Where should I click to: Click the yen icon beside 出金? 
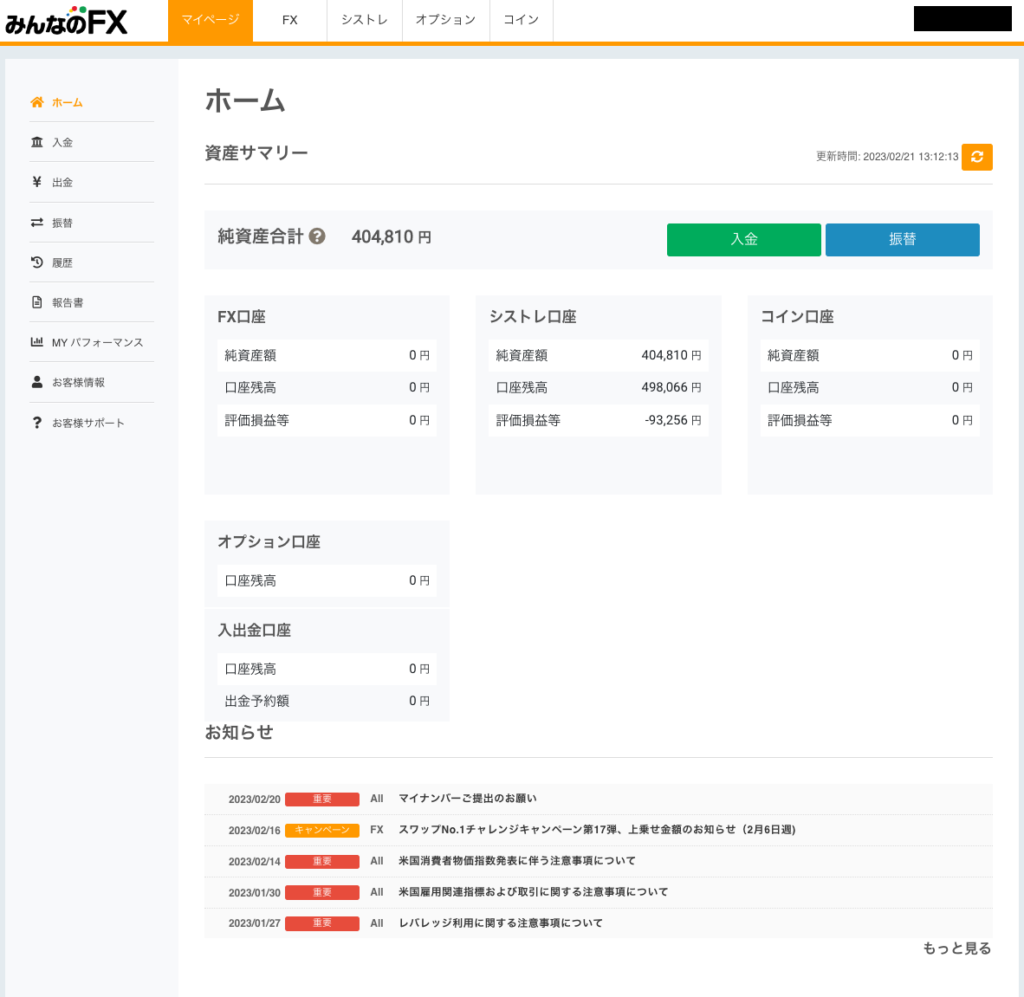click(x=37, y=182)
